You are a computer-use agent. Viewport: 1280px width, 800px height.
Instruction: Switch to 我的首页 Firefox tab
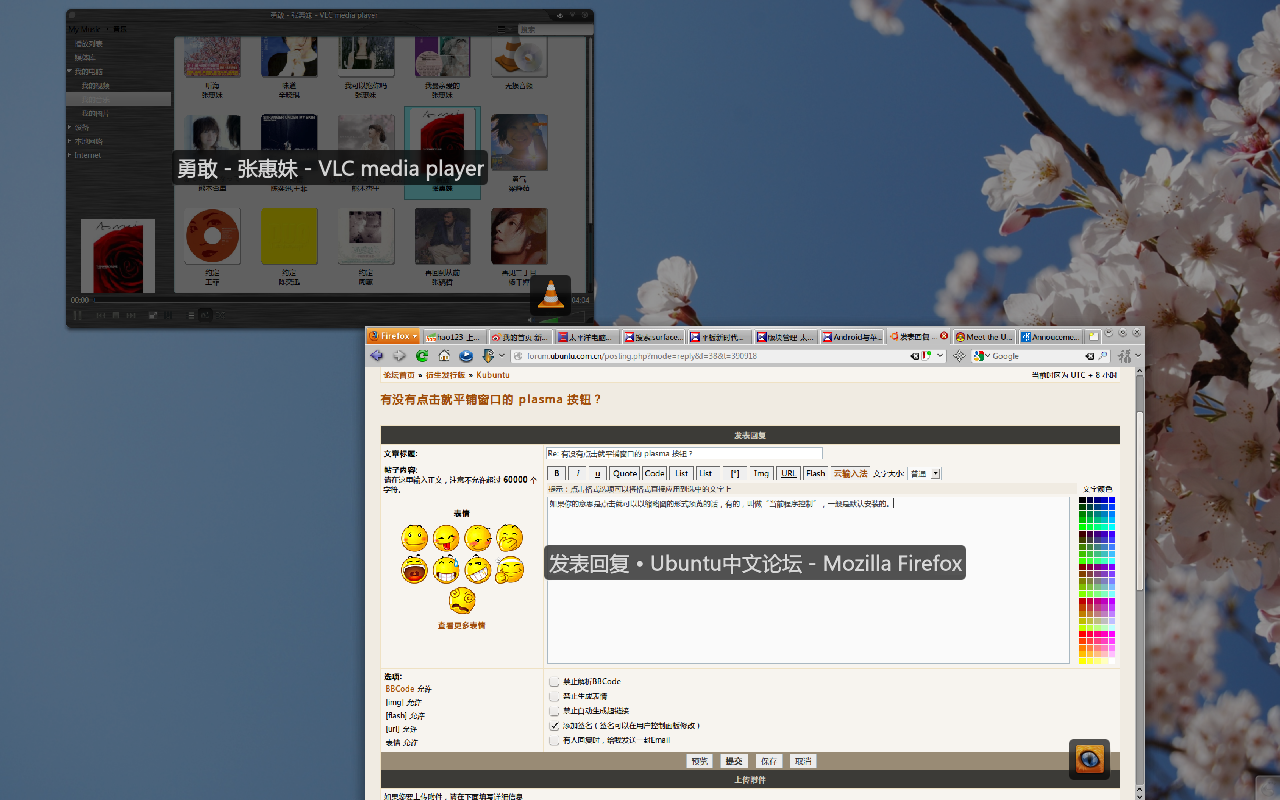pyautogui.click(x=521, y=337)
